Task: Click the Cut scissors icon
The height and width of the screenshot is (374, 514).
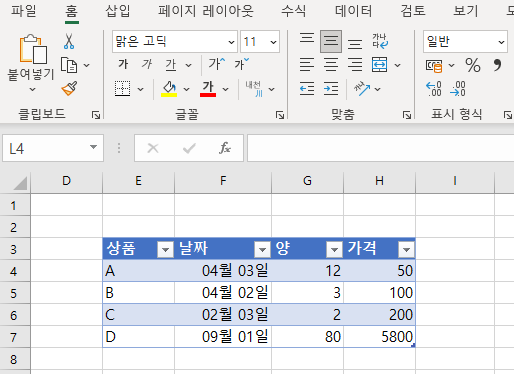Action: (69, 41)
